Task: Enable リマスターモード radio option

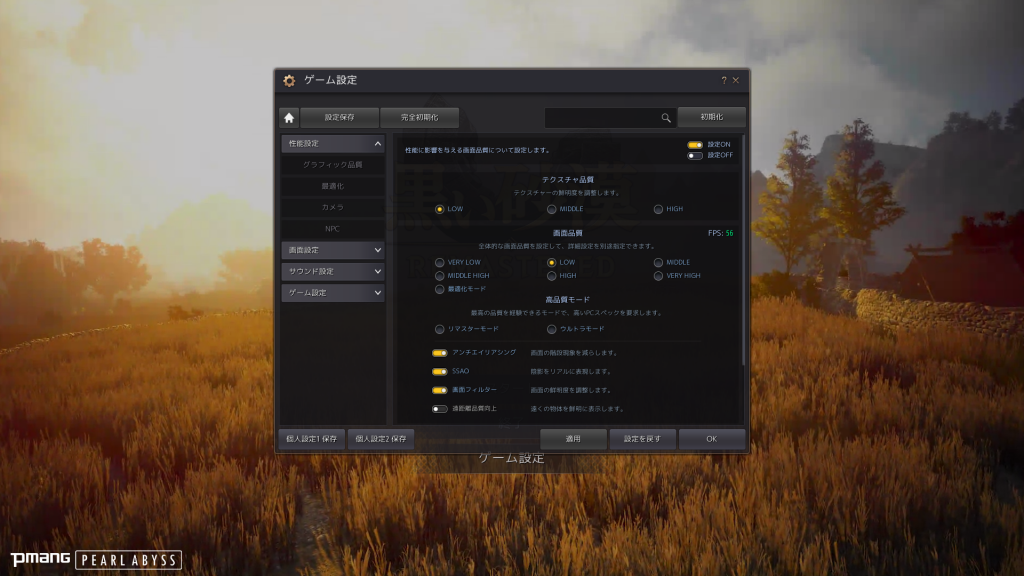Action: pyautogui.click(x=440, y=329)
